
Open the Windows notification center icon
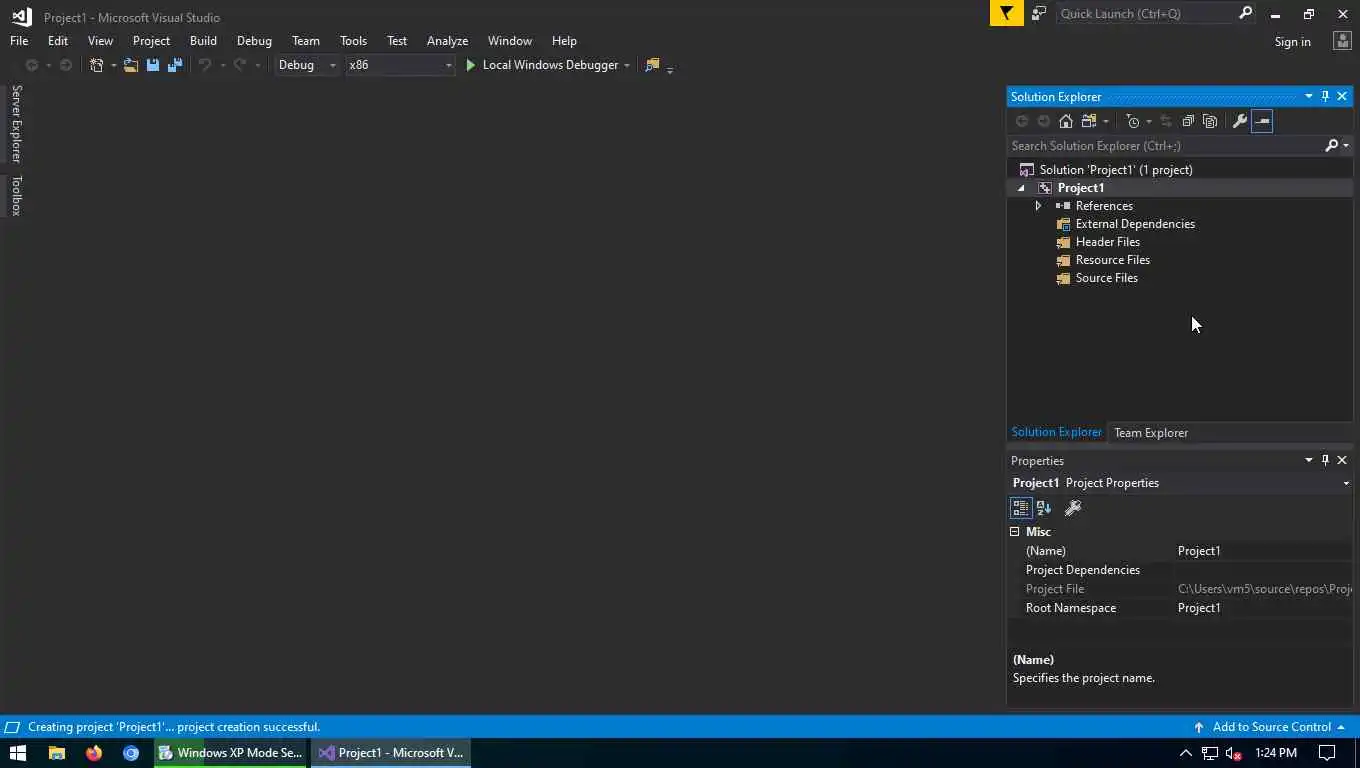(x=1327, y=753)
